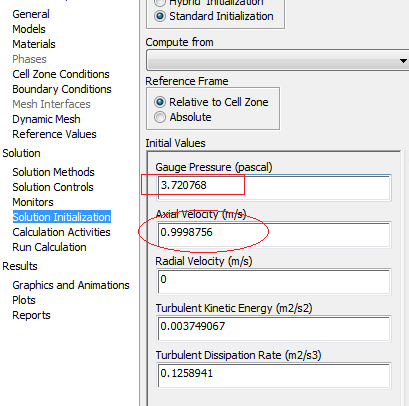409x406 pixels.
Task: Open General in the navigation tree
Action: [31, 14]
